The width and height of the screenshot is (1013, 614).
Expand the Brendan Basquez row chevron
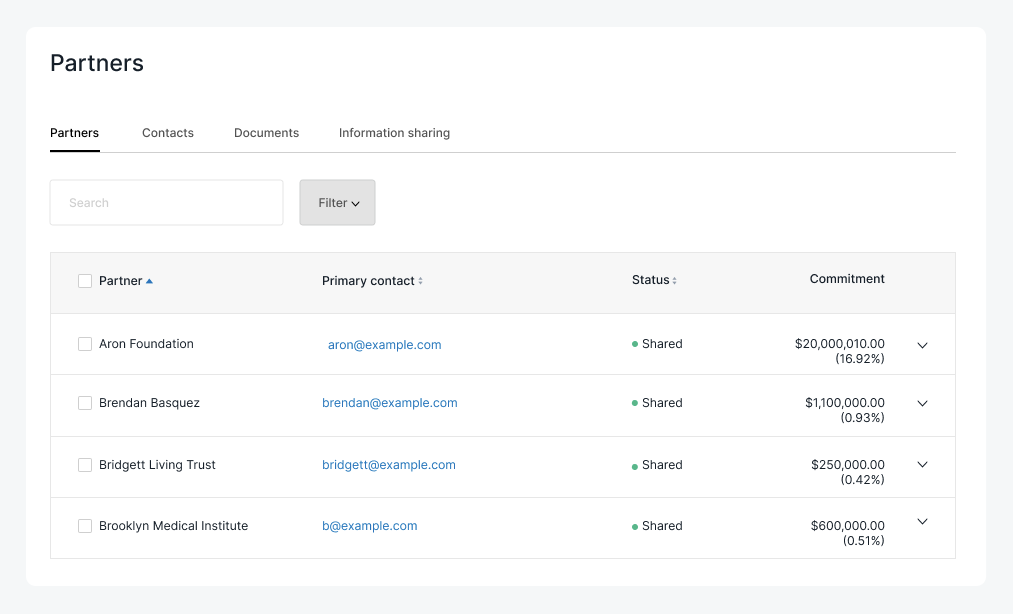click(x=923, y=403)
